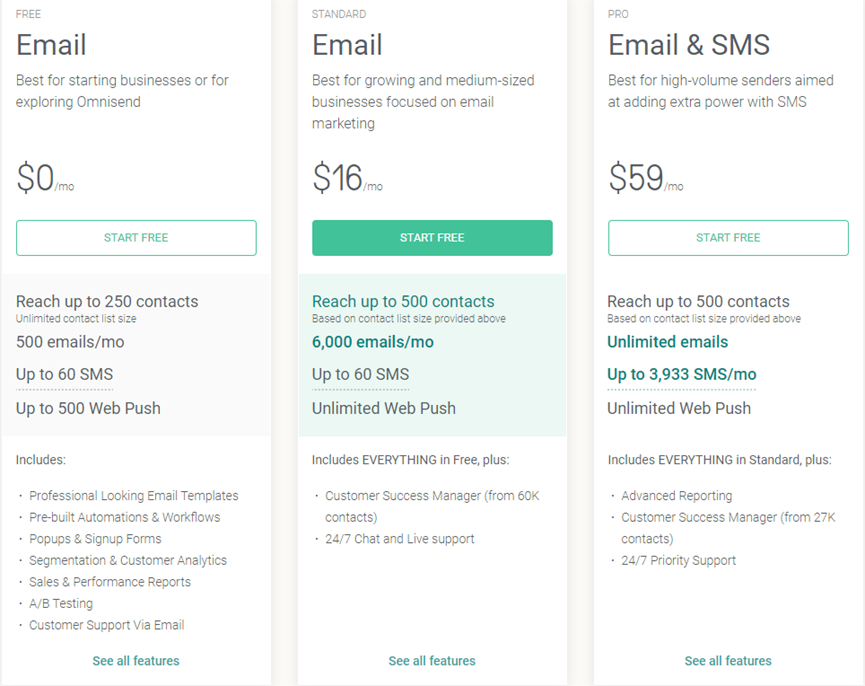Click START FREE under the Free plan

click(x=136, y=238)
